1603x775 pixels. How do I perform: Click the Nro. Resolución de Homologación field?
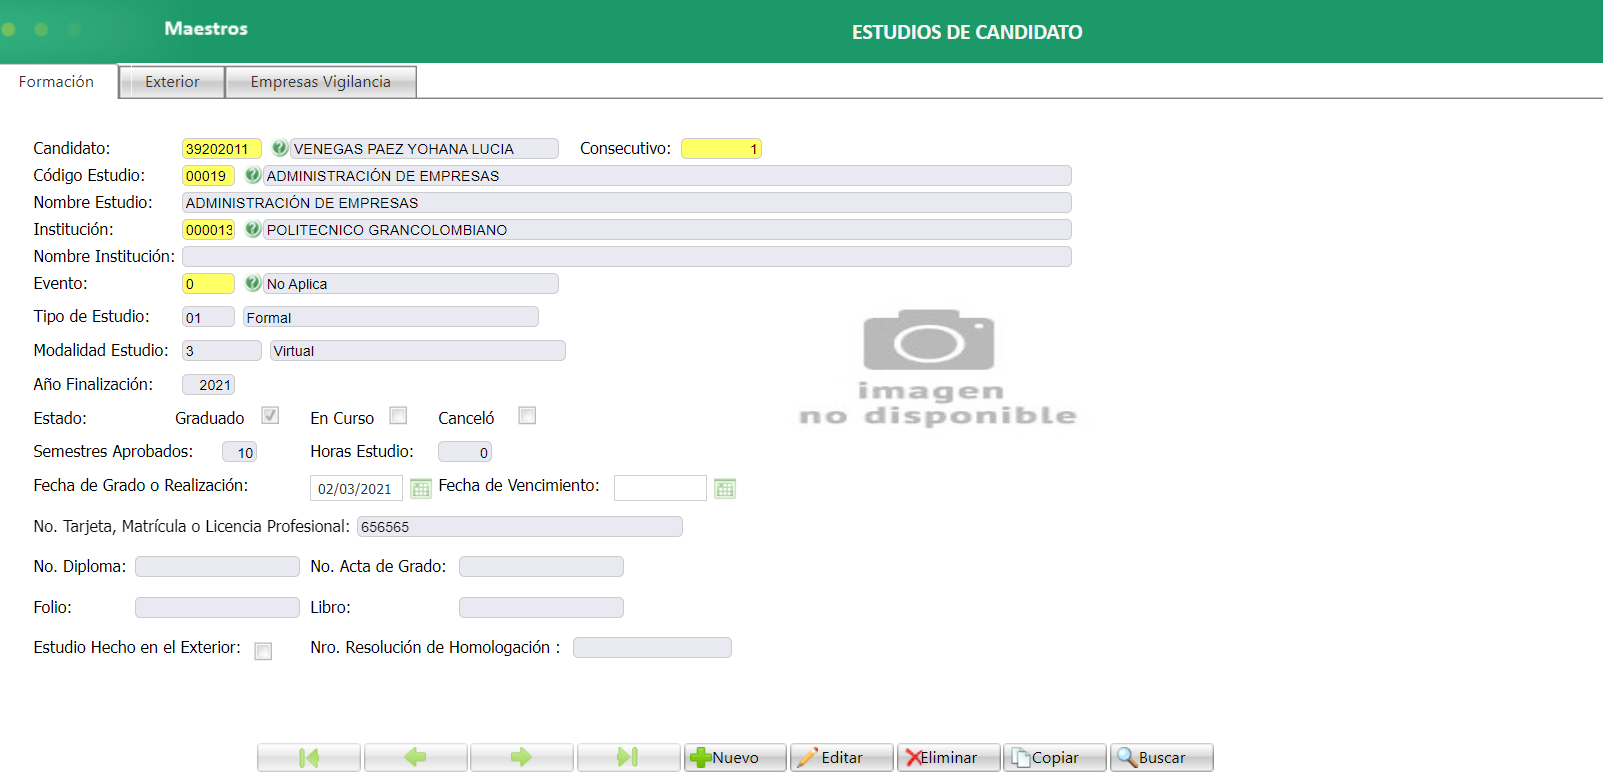652,648
